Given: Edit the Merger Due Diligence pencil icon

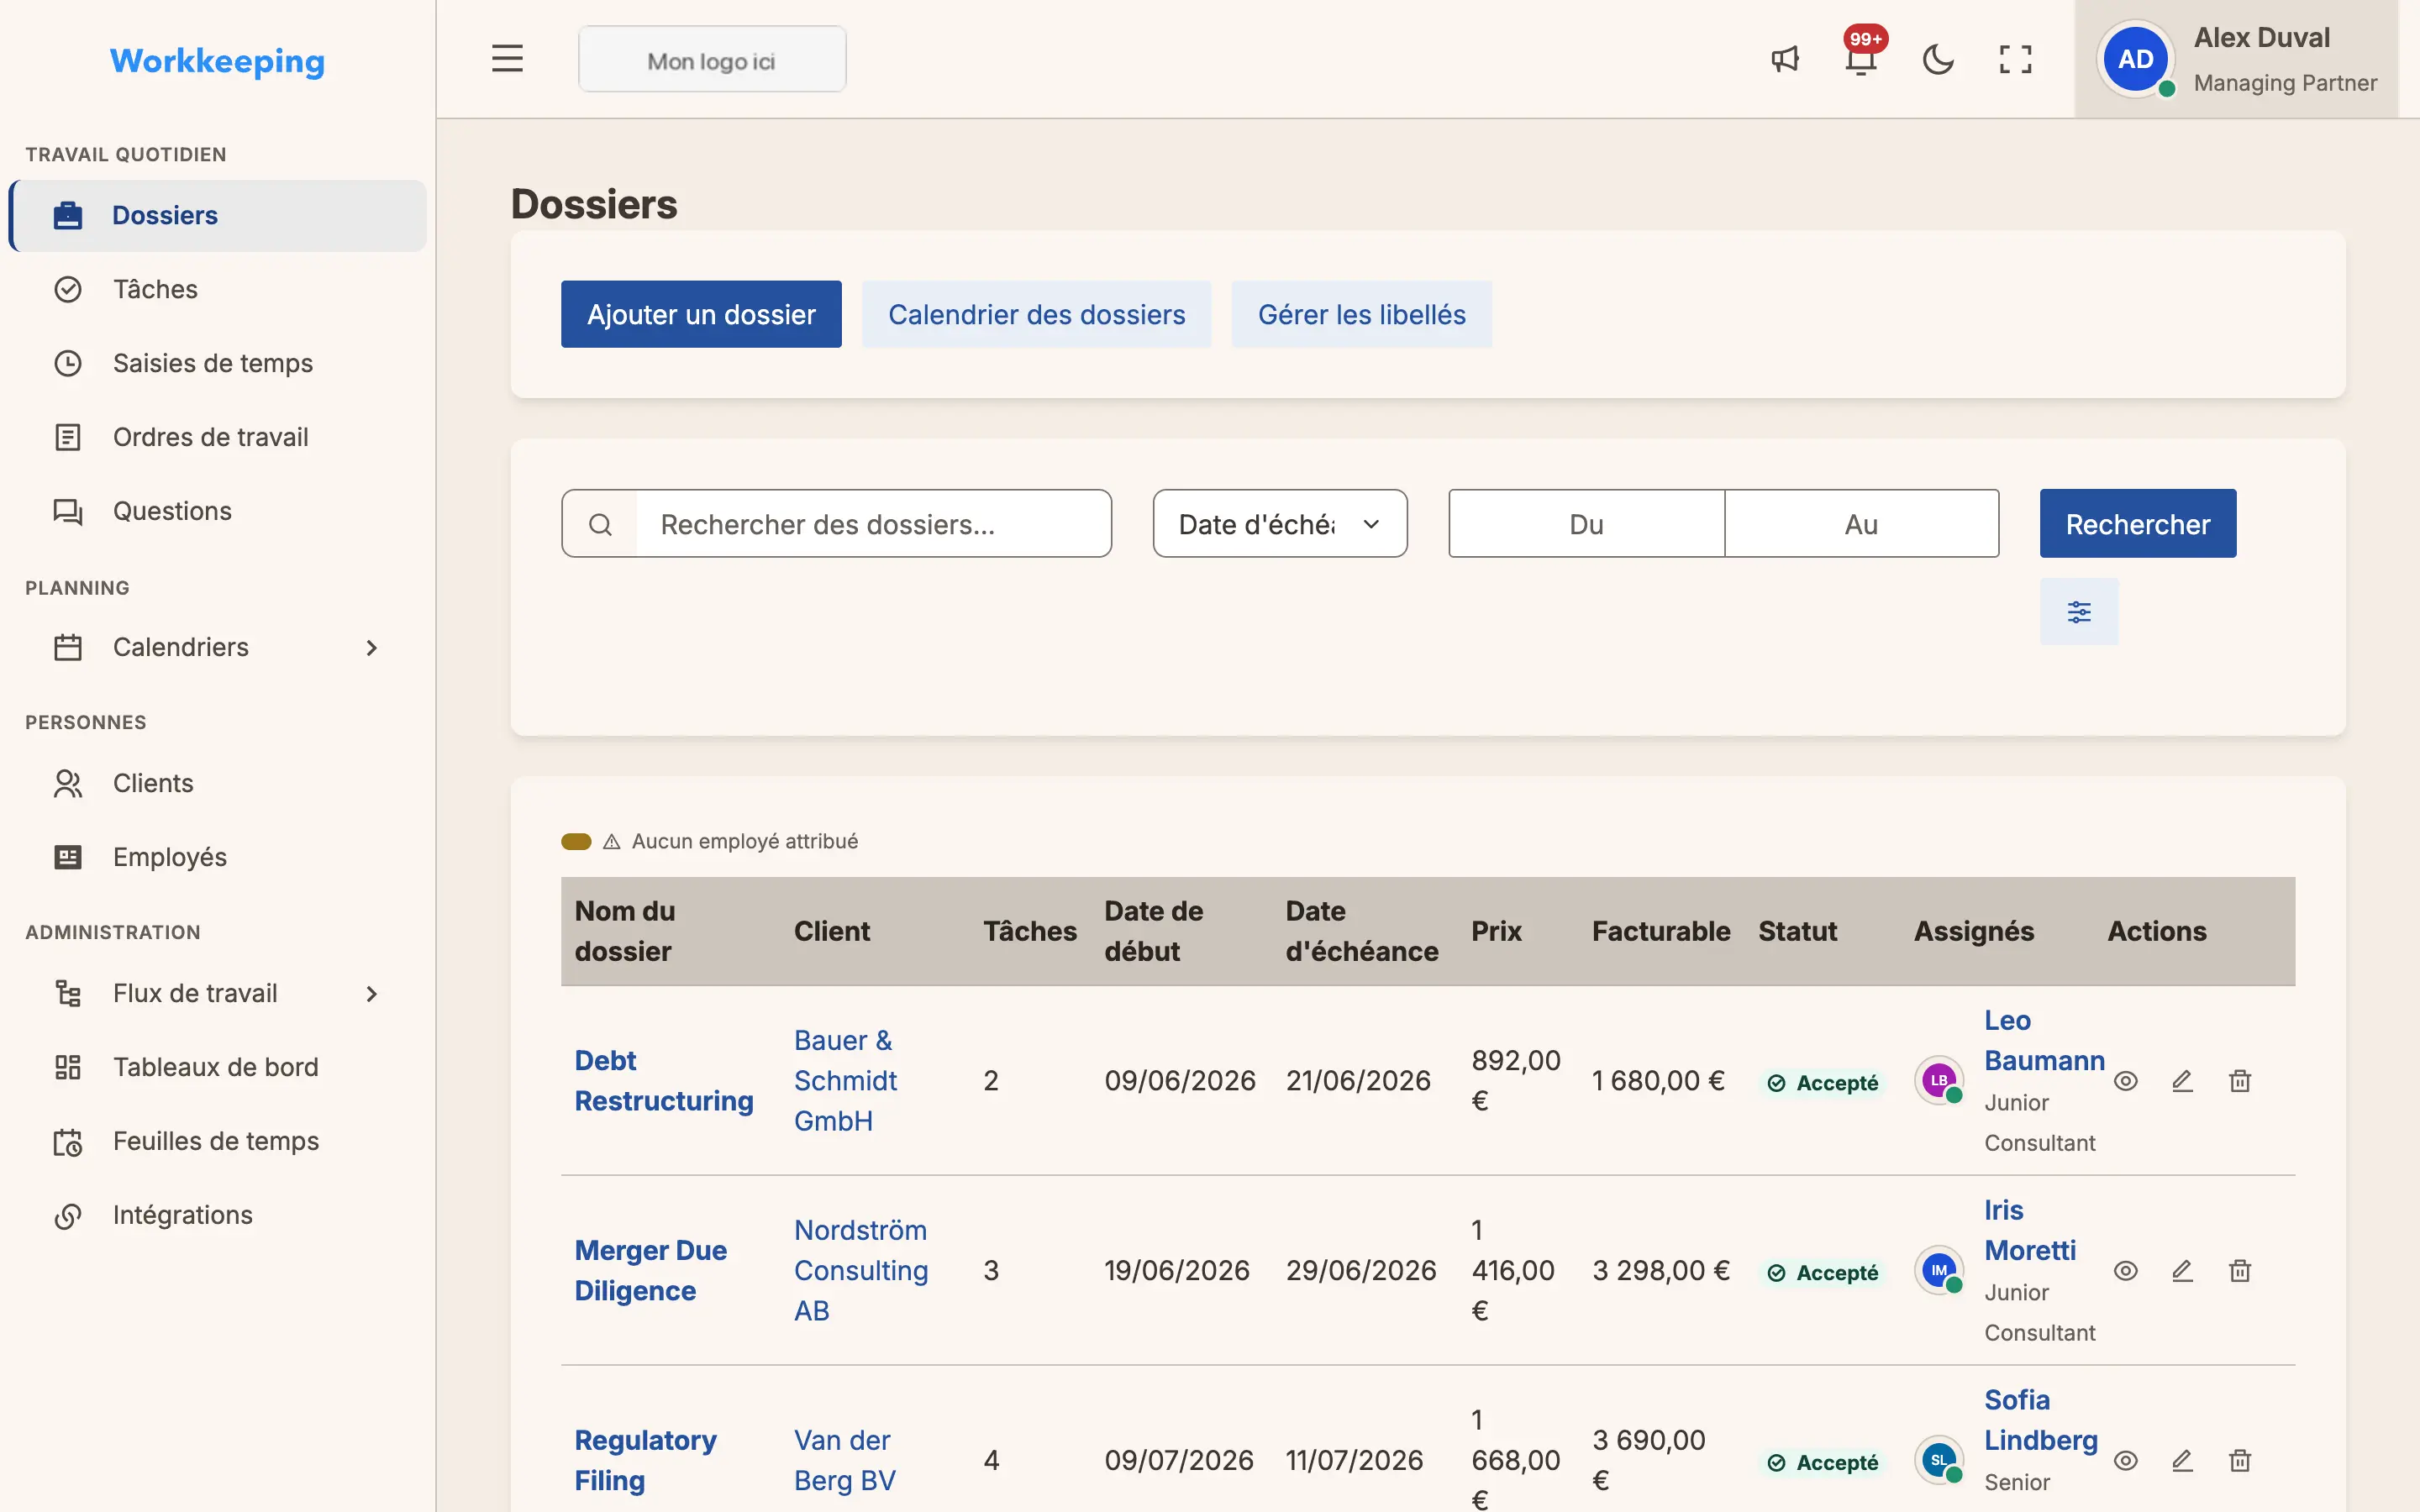Looking at the screenshot, I should 2182,1271.
